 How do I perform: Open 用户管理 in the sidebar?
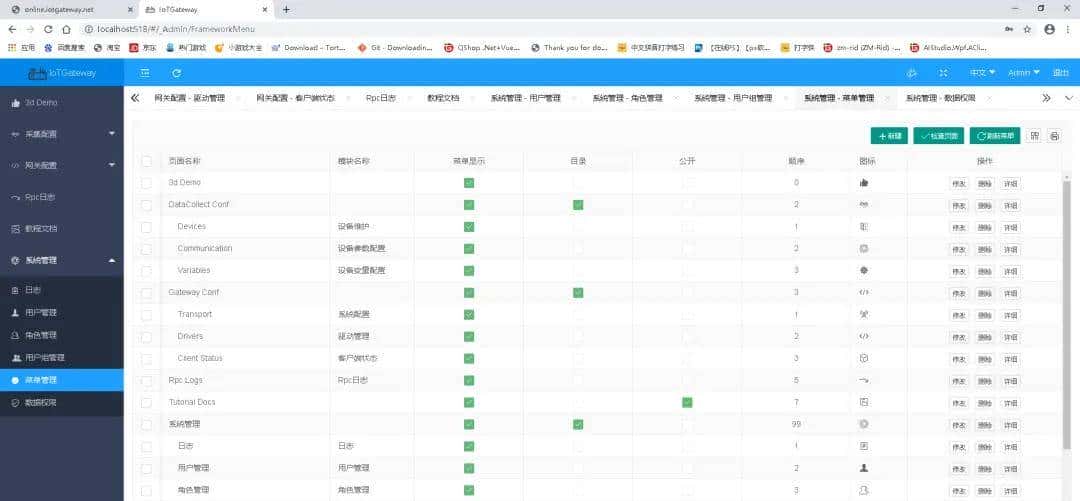pyautogui.click(x=62, y=313)
